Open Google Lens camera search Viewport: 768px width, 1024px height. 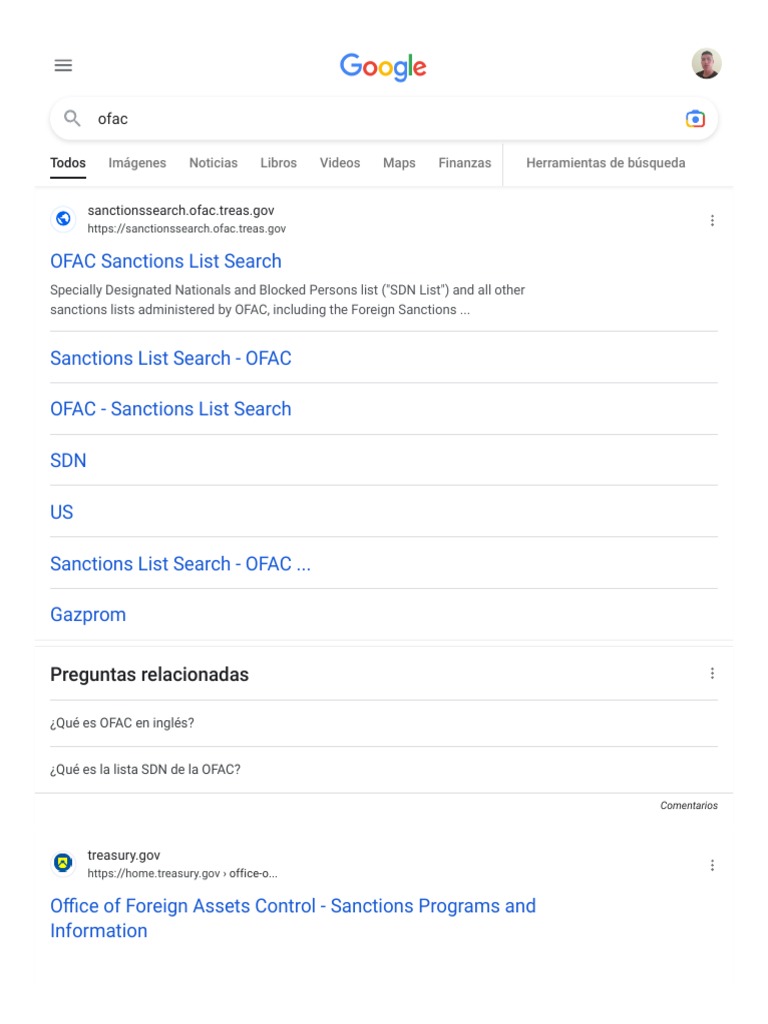tap(695, 119)
